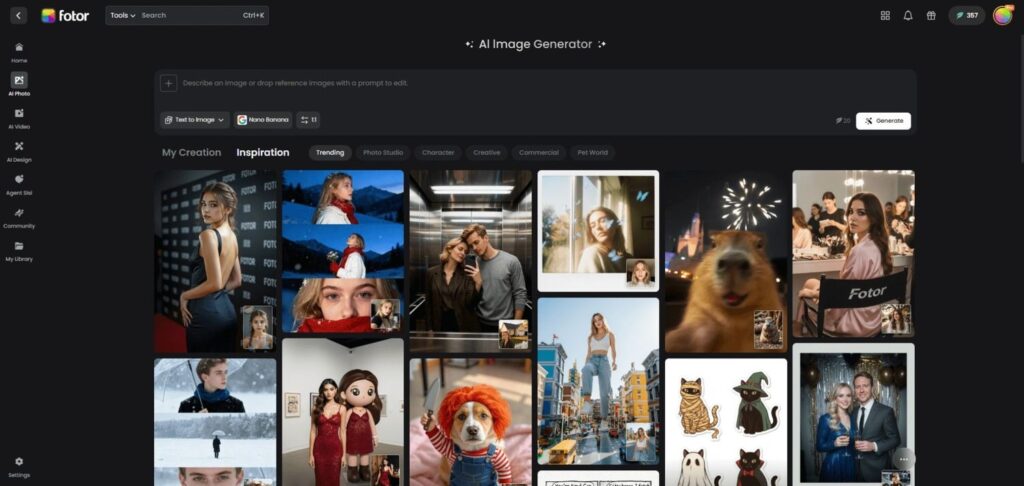The image size is (1024, 486).
Task: Click the Generate button
Action: pyautogui.click(x=883, y=121)
